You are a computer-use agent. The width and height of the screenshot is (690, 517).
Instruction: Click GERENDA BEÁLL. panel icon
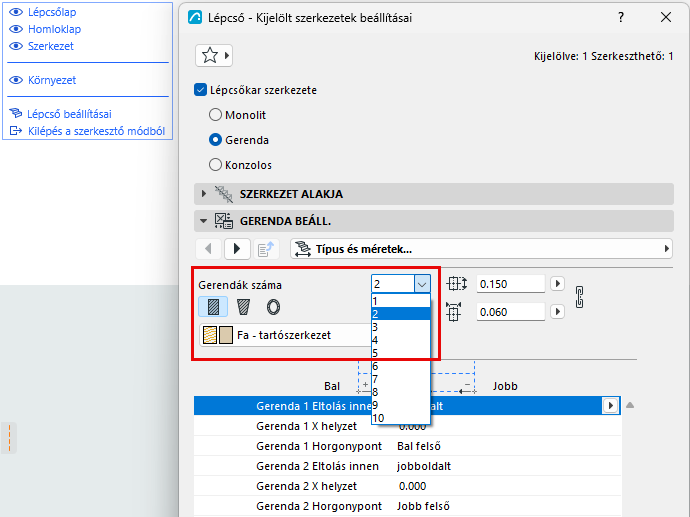click(x=224, y=221)
